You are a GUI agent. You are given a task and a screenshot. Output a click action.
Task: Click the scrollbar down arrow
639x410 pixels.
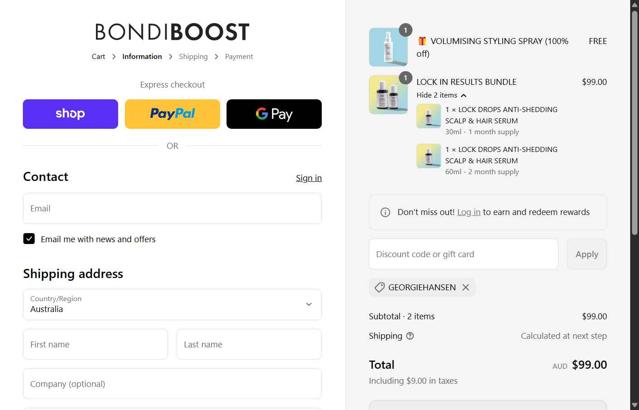tap(635, 405)
